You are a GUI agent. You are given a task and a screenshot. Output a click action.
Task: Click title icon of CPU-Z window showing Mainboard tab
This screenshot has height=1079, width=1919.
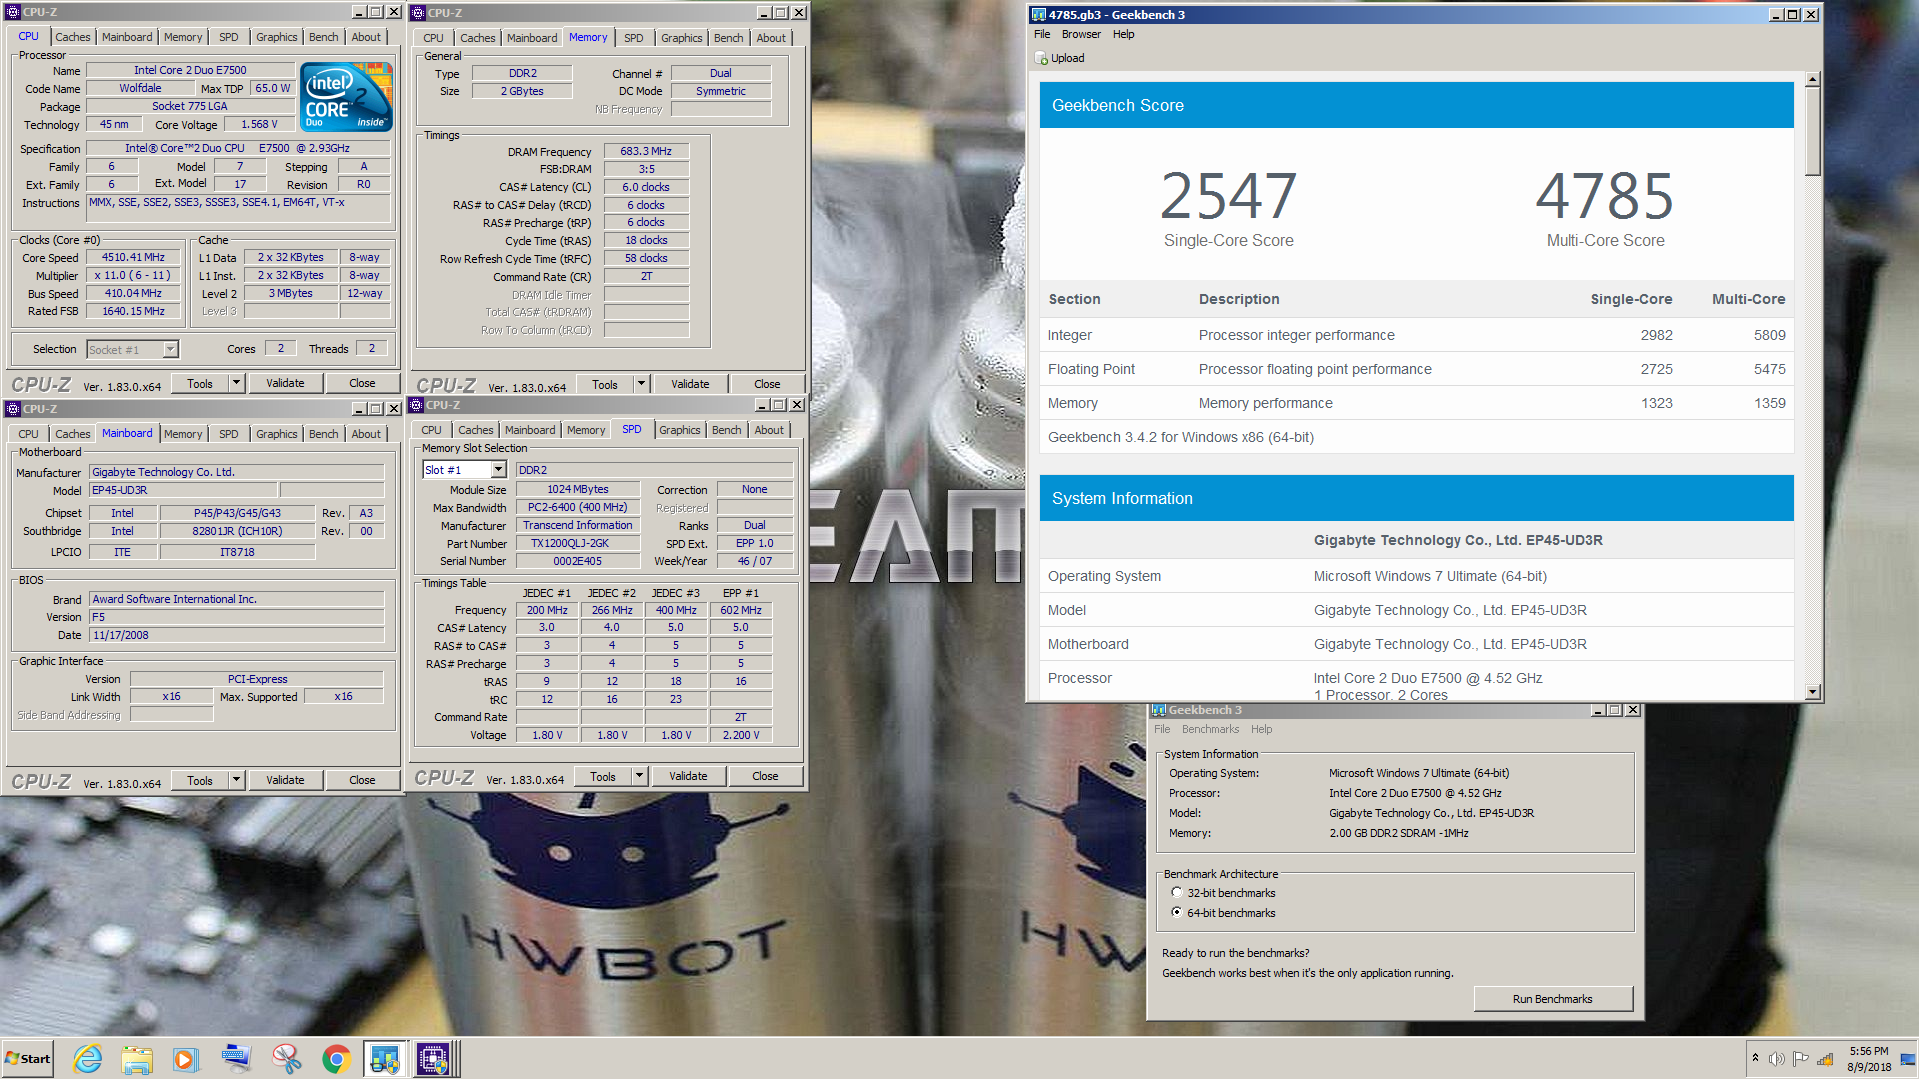point(13,409)
